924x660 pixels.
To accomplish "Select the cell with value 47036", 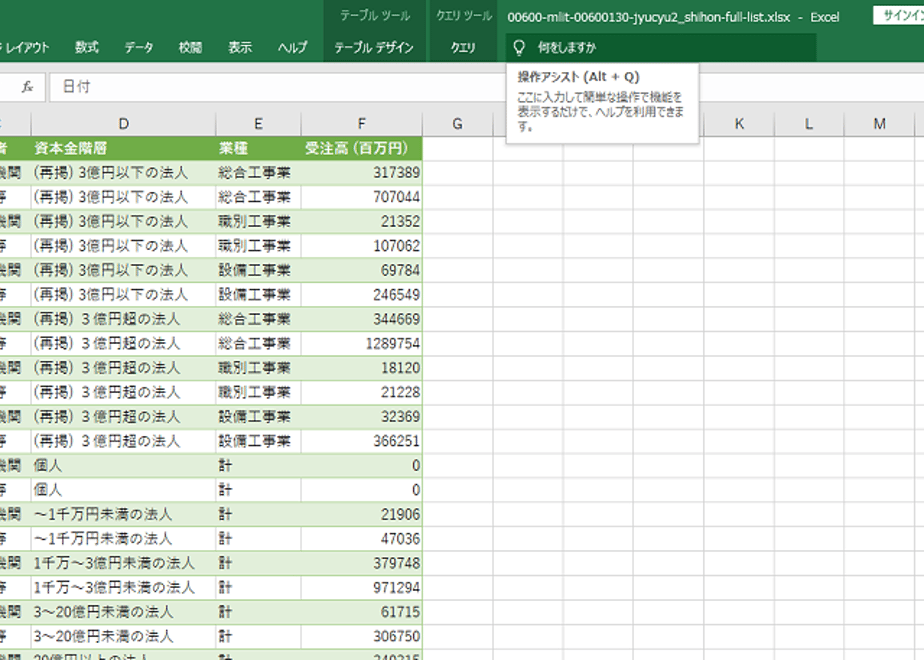I will click(361, 539).
